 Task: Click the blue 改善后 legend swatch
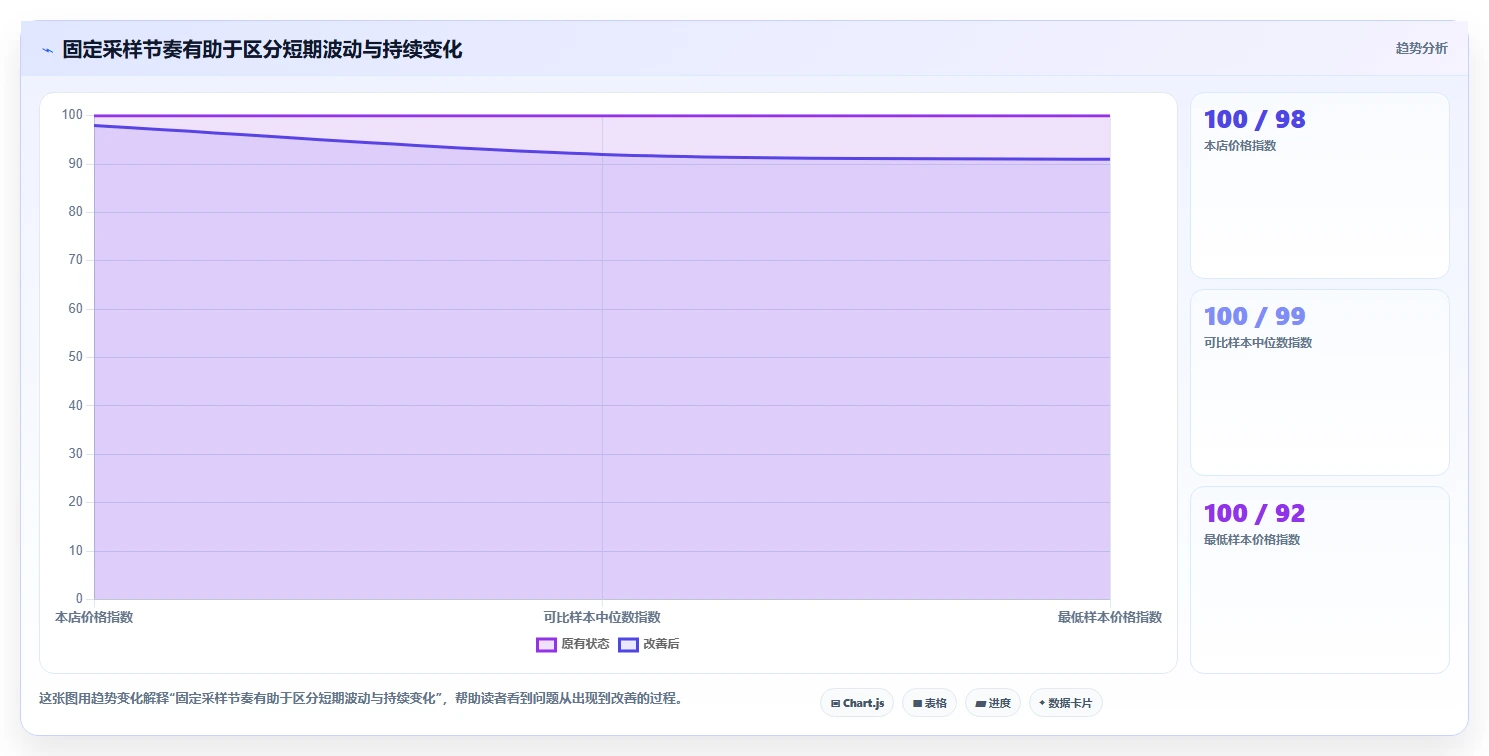pyautogui.click(x=628, y=645)
